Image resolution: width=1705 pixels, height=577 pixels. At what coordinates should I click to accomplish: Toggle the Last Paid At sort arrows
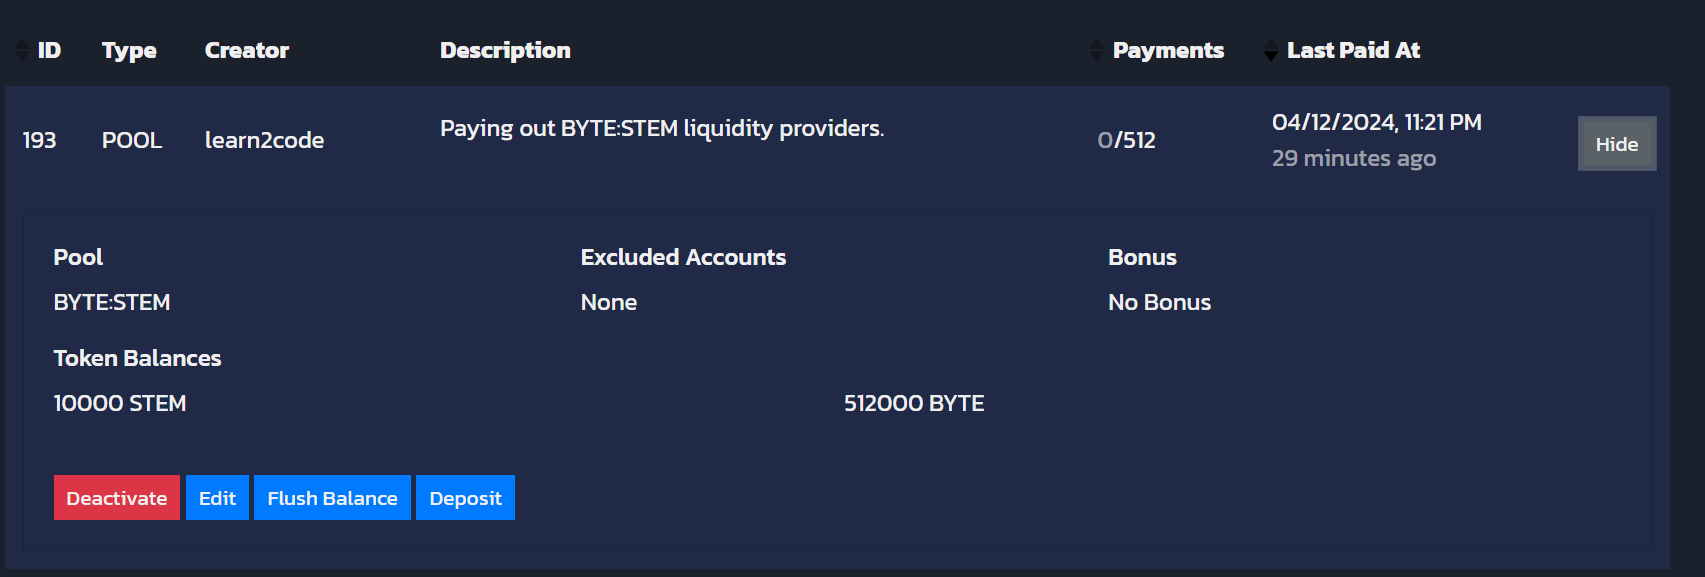tap(1270, 50)
